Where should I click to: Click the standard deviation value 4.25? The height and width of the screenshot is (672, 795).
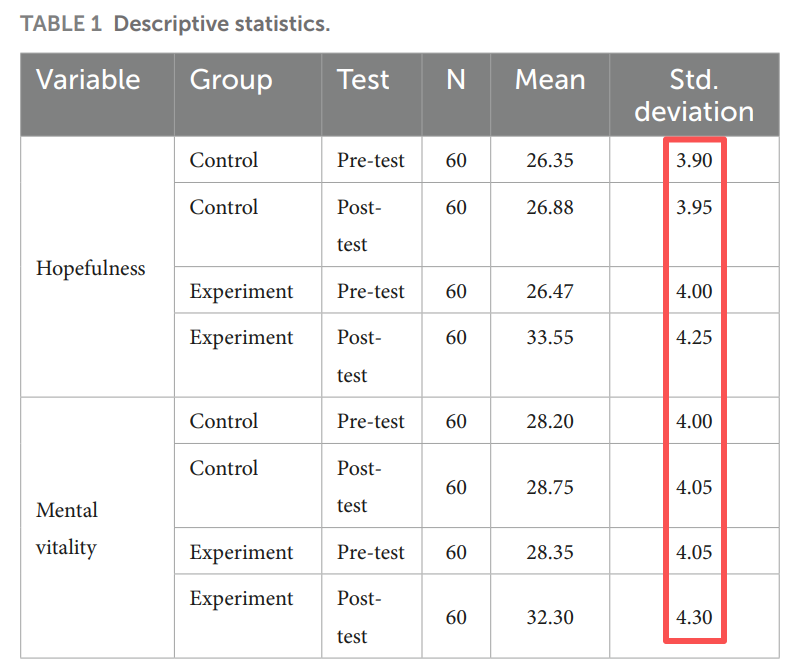click(x=694, y=337)
